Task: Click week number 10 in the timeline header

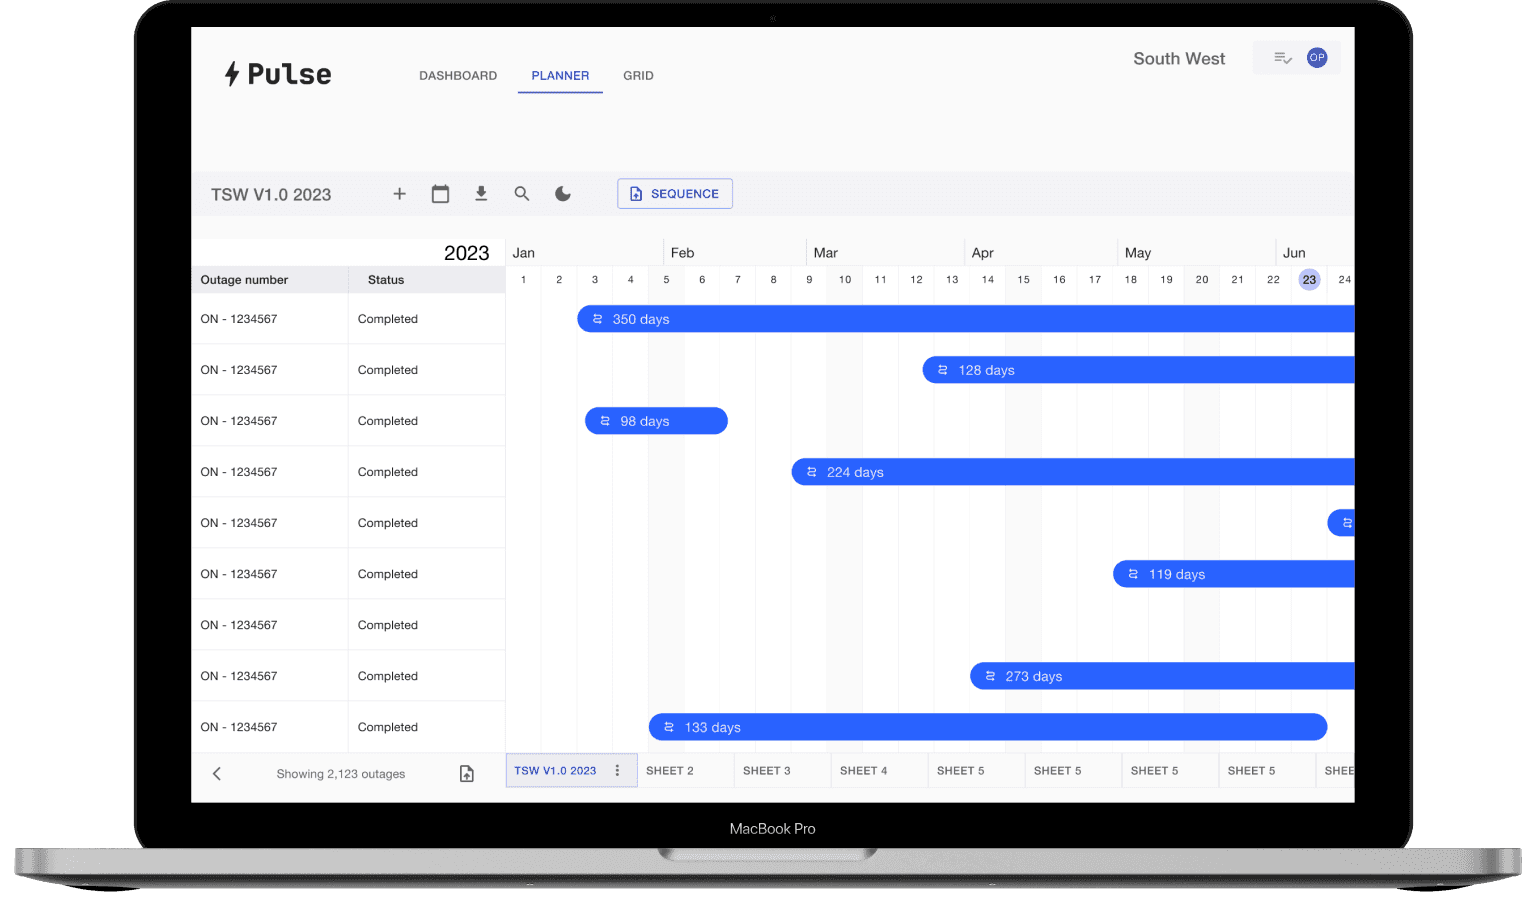Action: point(845,280)
